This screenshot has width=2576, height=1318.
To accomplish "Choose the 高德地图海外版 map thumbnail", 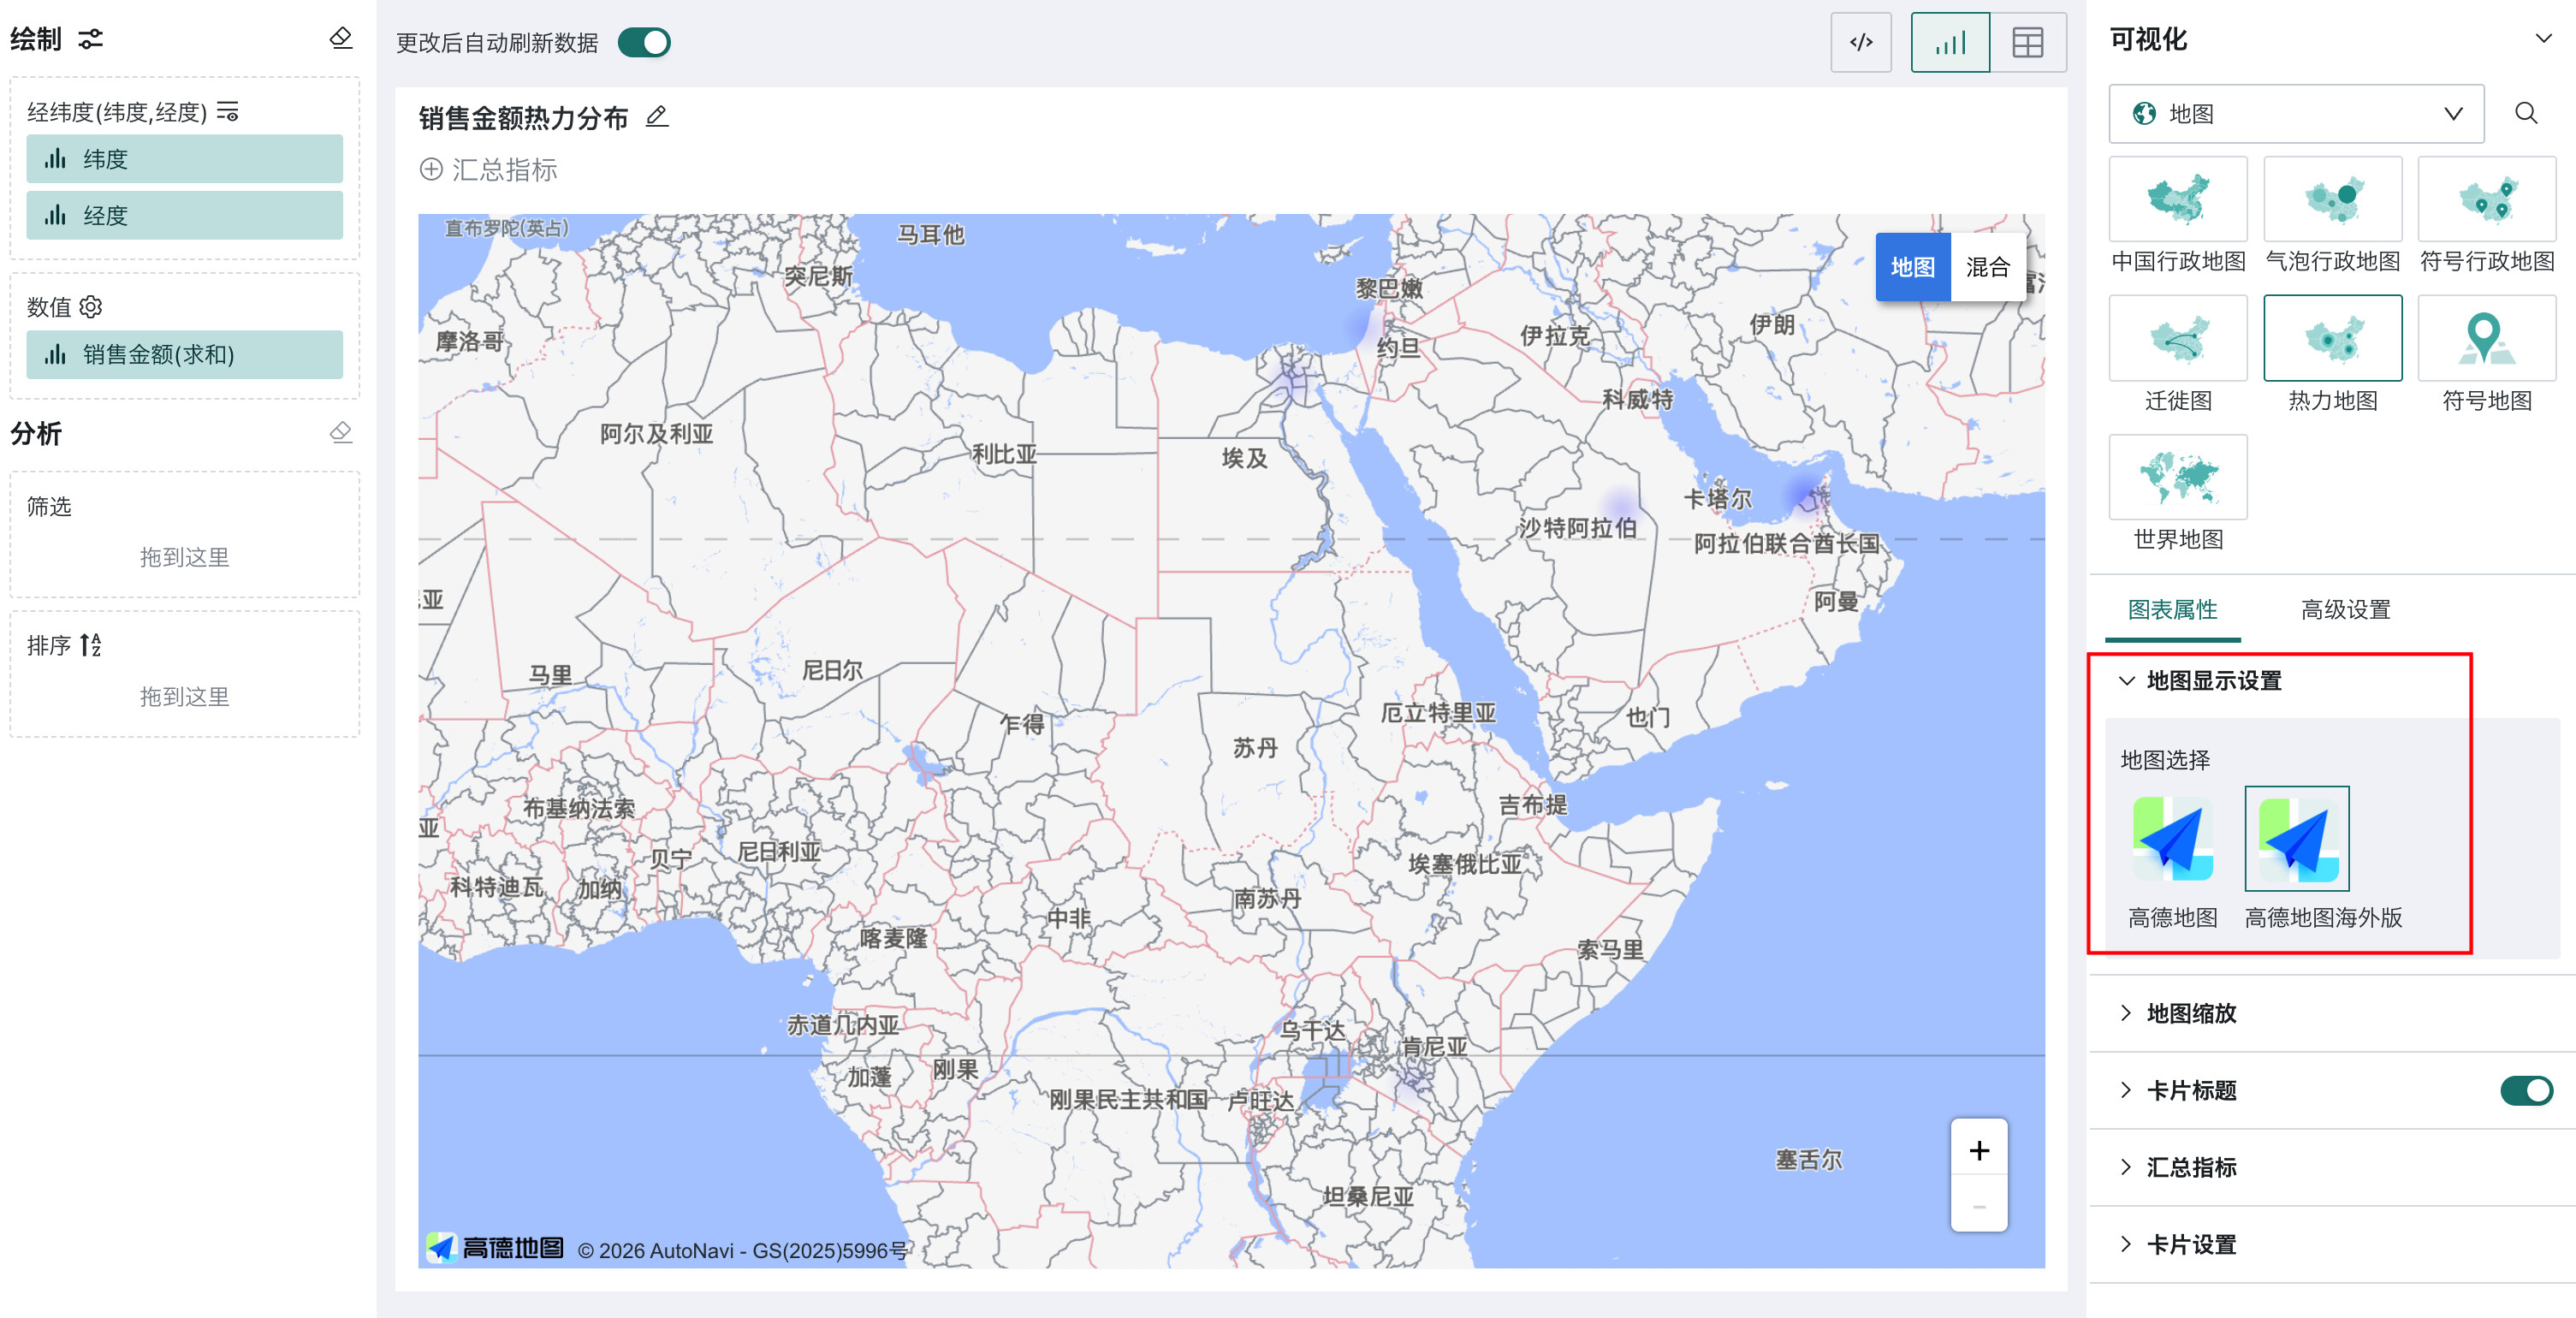I will 2296,838.
